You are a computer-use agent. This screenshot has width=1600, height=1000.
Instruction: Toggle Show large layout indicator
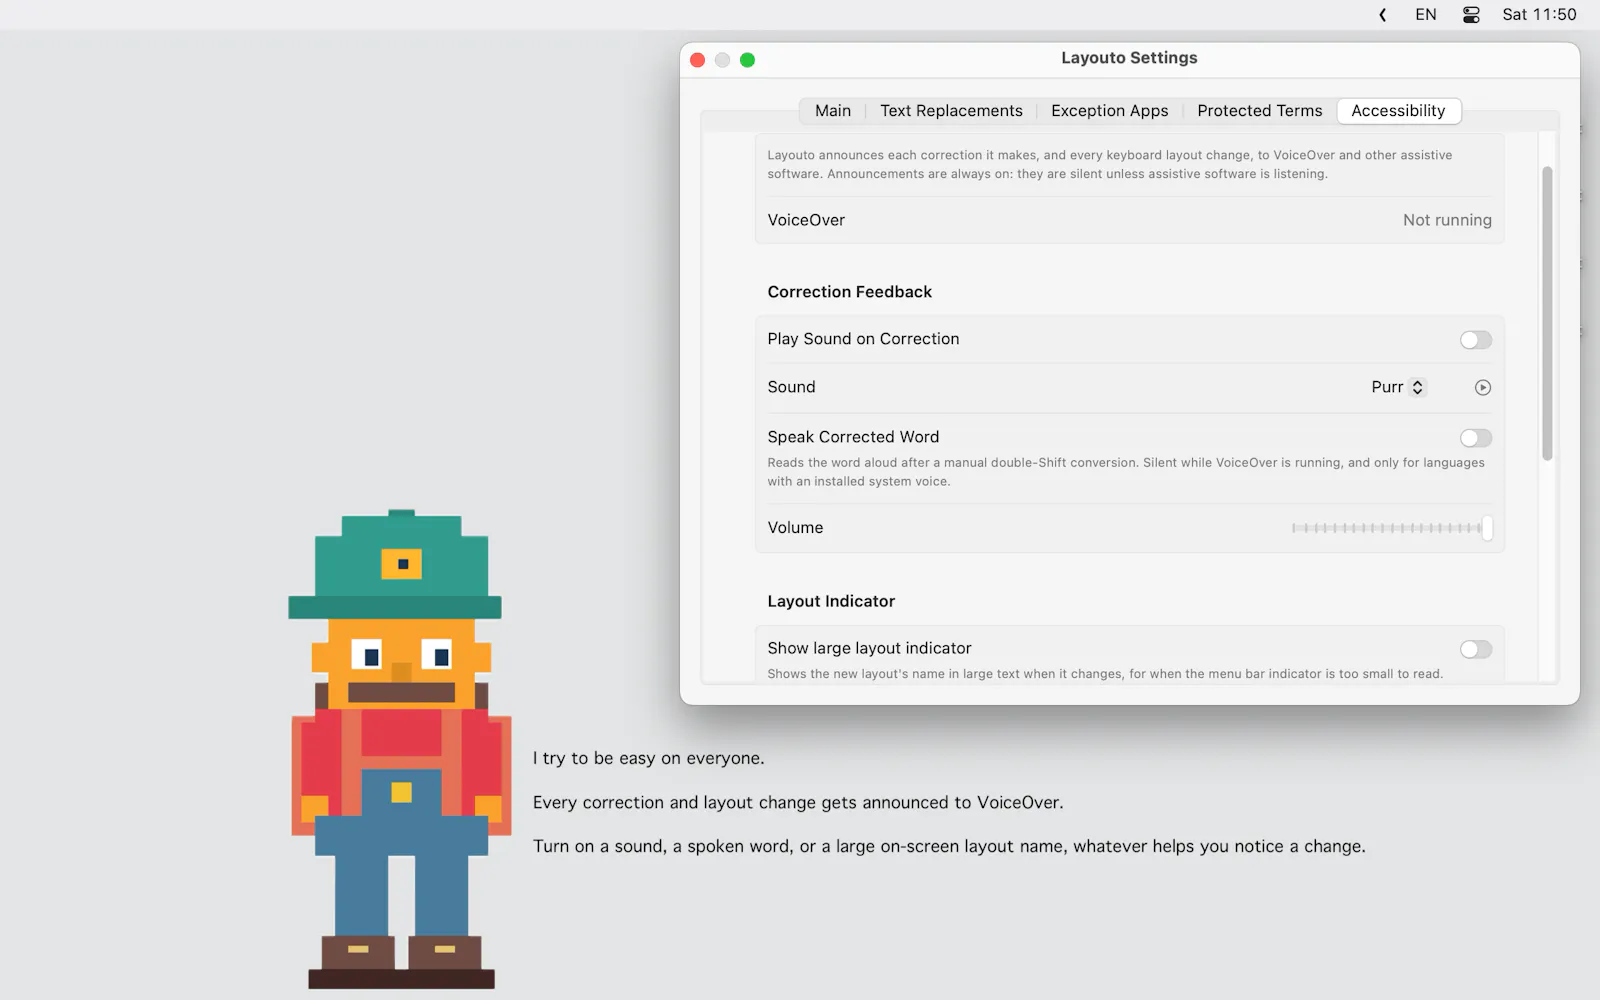tap(1475, 649)
